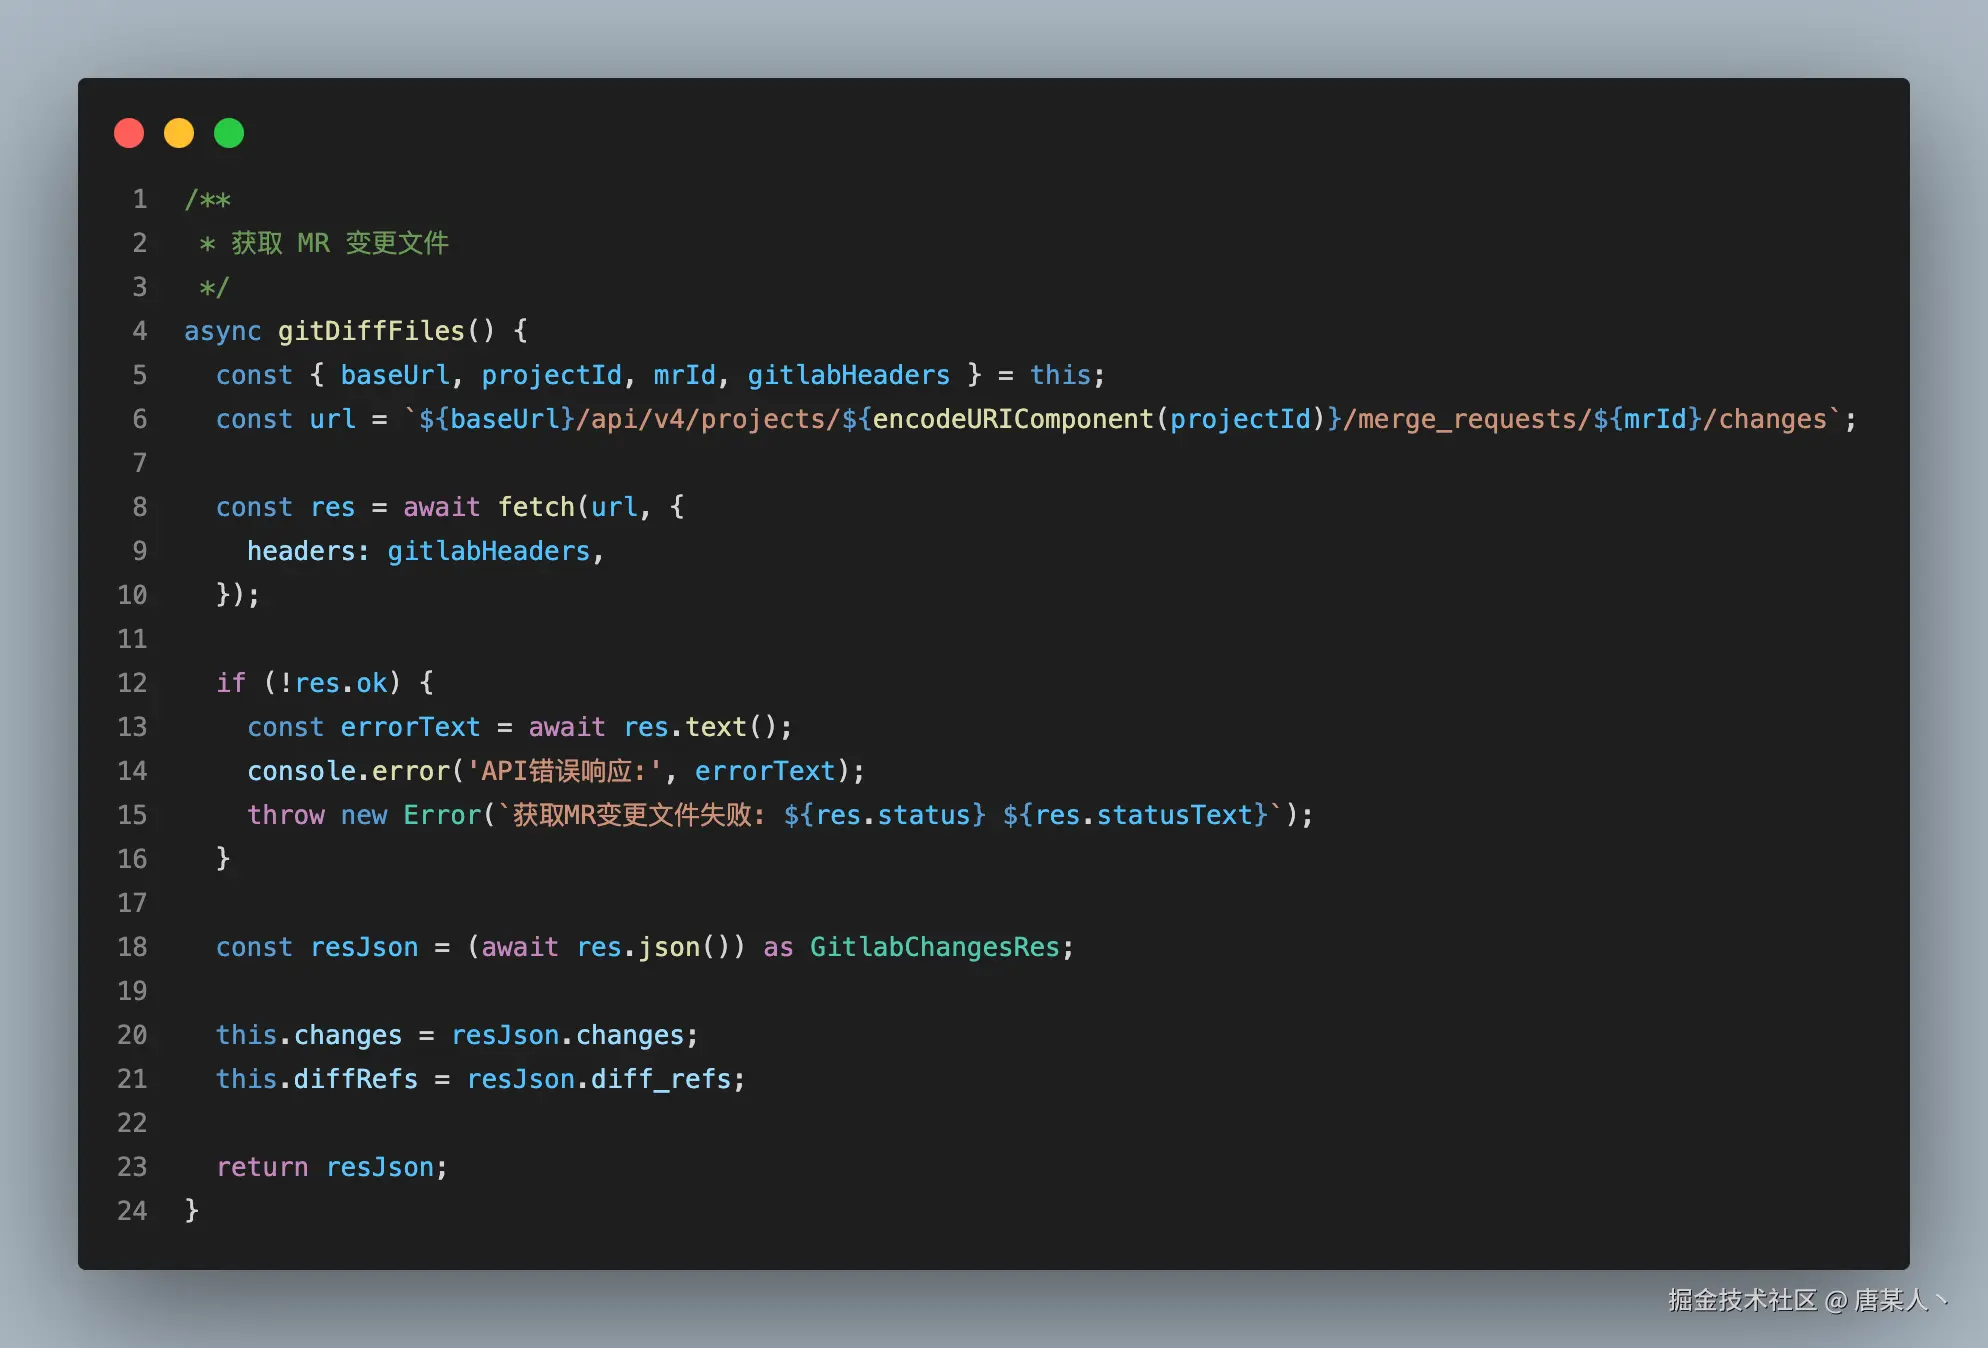Click the red close window dot

[129, 133]
